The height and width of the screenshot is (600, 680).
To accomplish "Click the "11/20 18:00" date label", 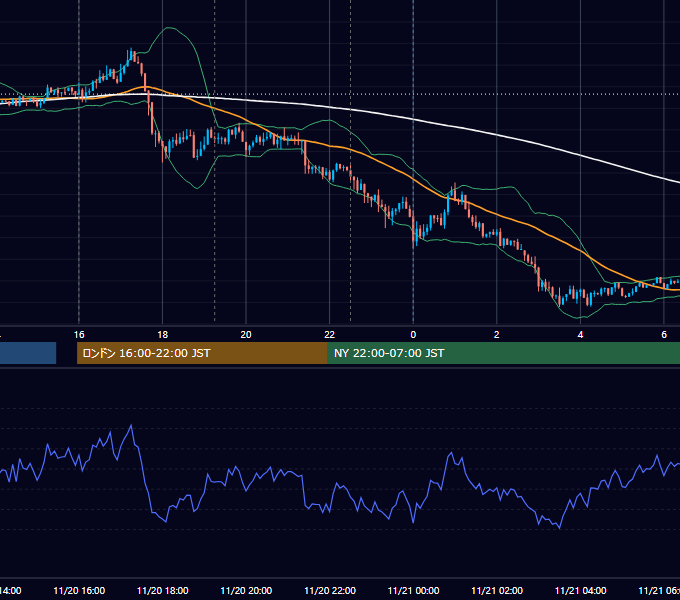I will click(163, 591).
